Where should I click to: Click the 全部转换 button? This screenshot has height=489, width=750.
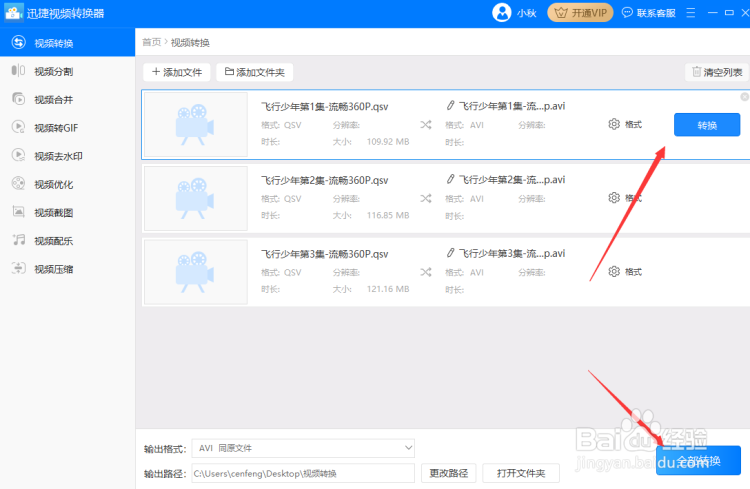698,460
